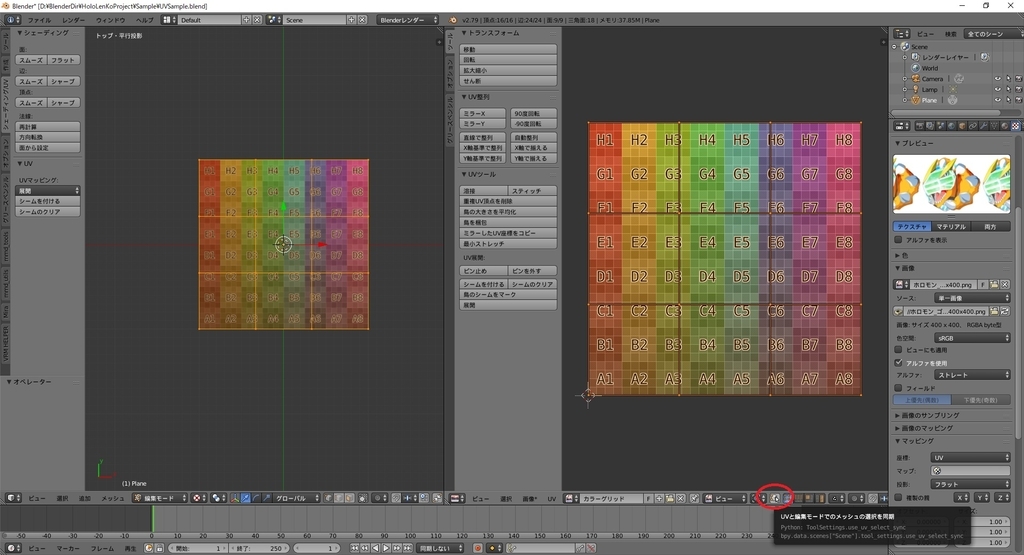Click the world properties globe icon

(952, 126)
